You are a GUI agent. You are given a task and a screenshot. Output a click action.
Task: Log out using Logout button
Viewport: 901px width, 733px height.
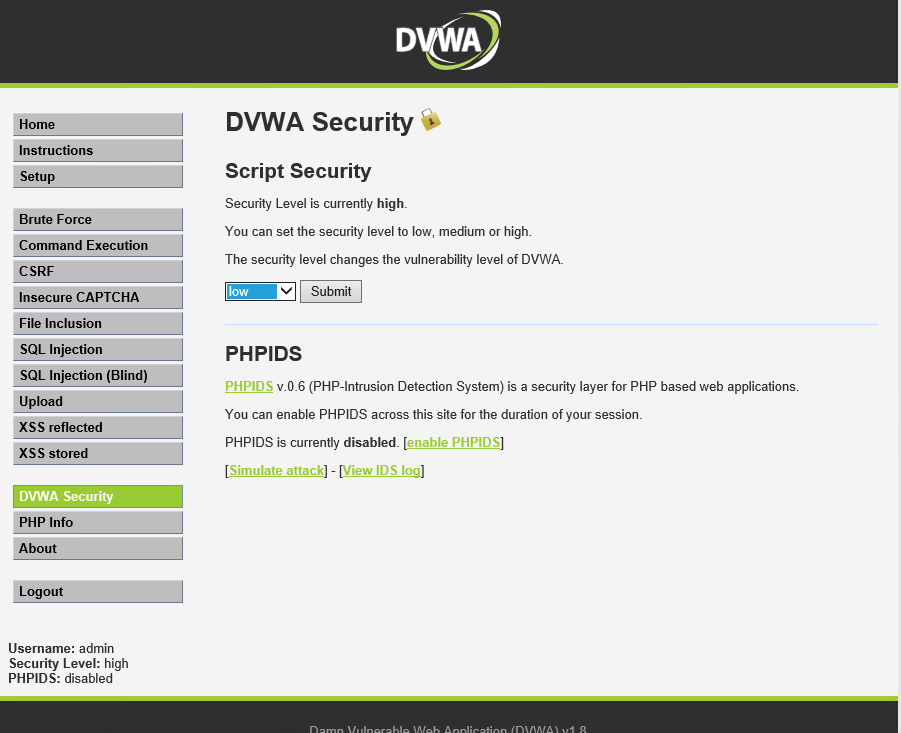[98, 591]
